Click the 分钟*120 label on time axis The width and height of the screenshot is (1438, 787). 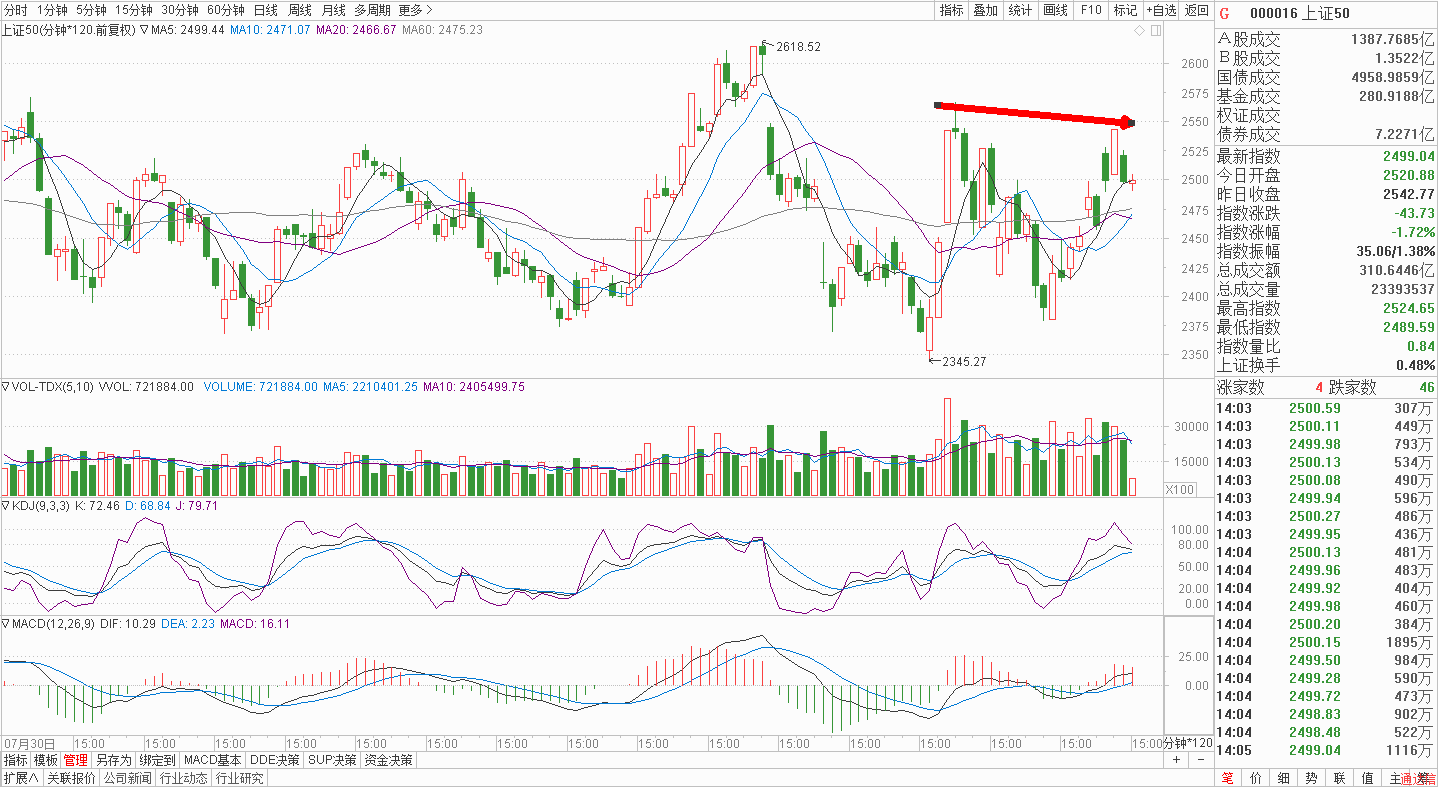click(x=1189, y=744)
